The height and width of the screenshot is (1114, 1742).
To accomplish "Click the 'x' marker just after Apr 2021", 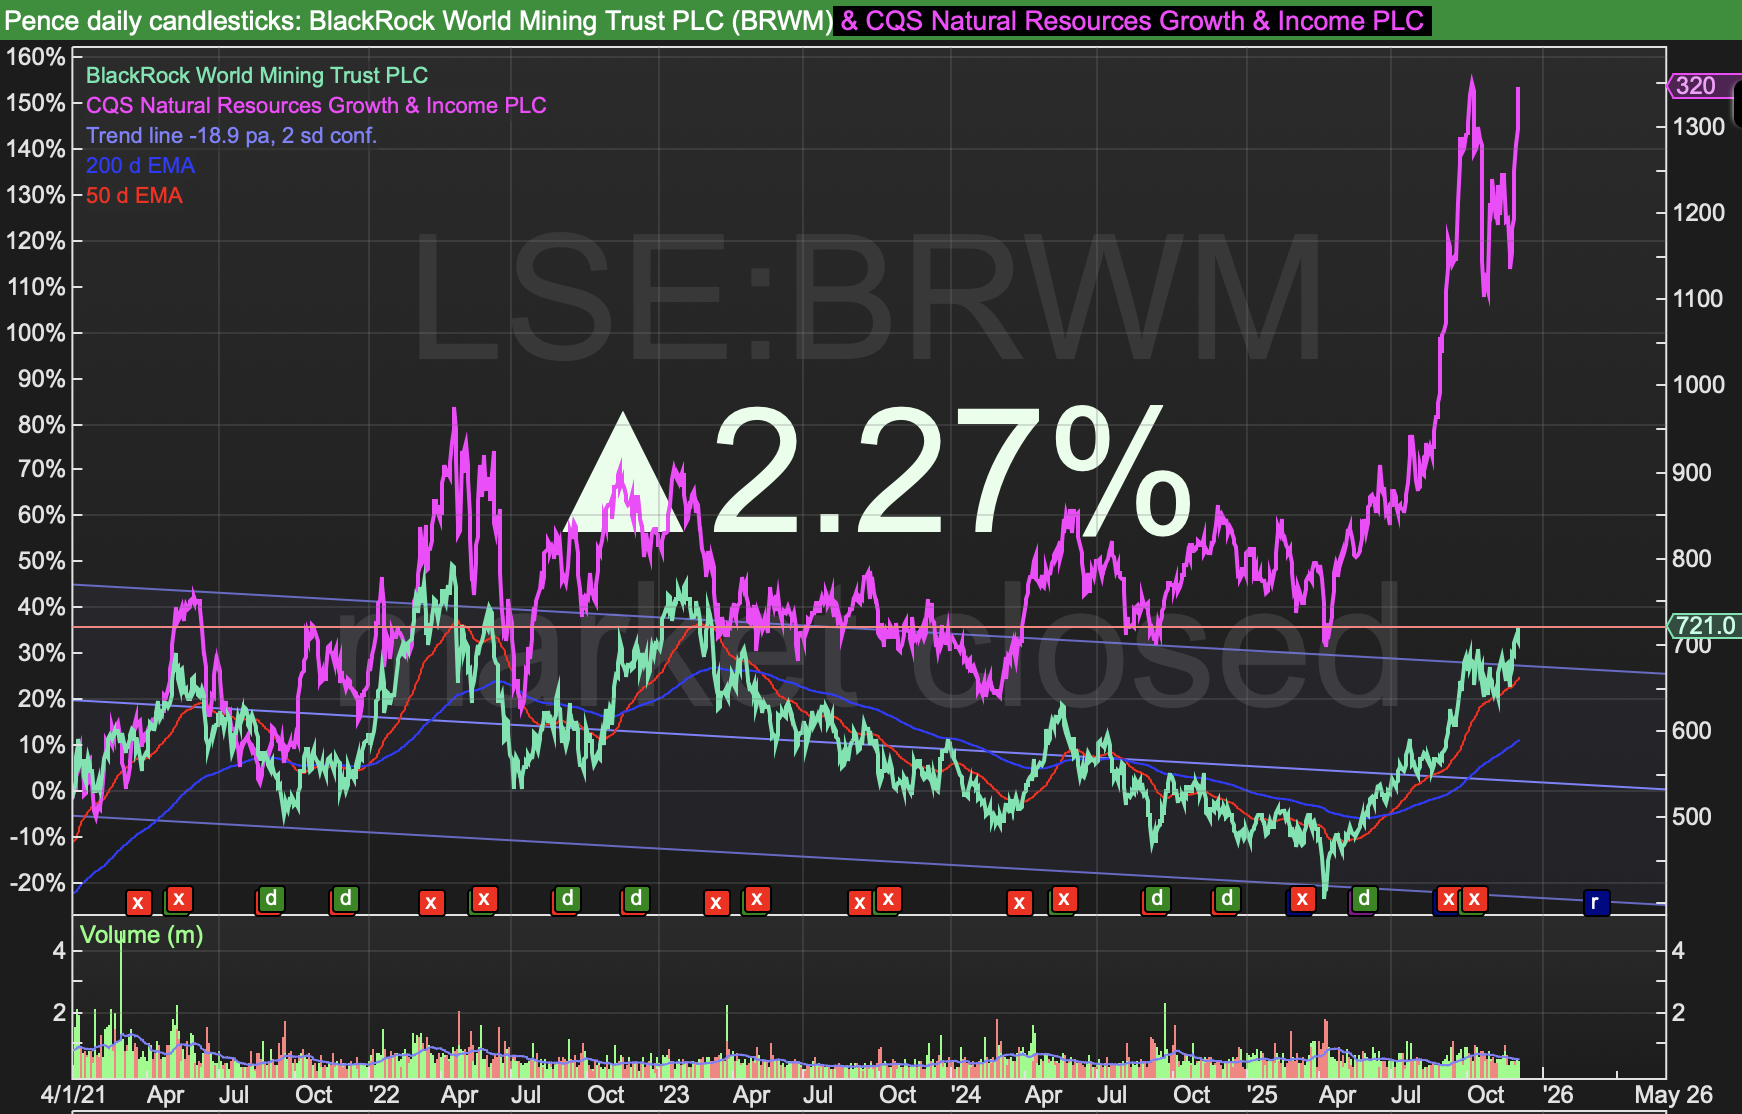I will click(179, 899).
